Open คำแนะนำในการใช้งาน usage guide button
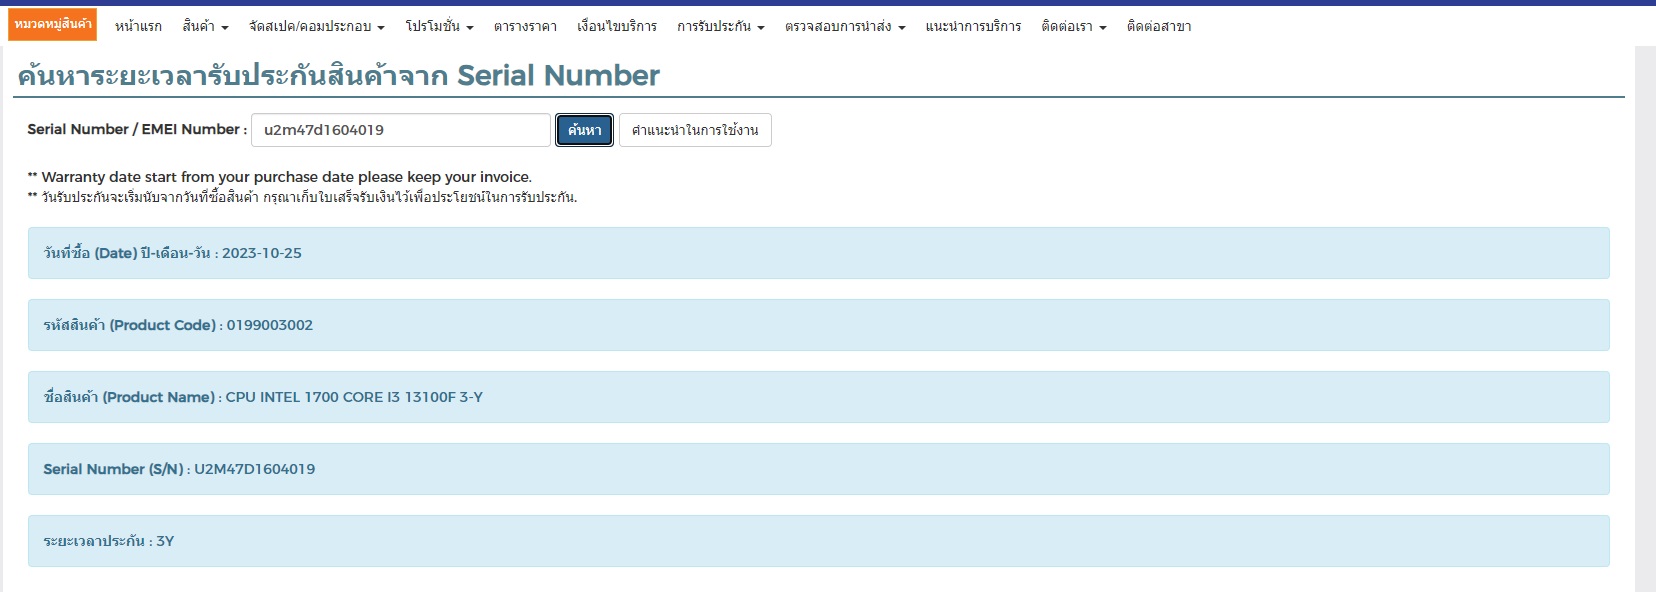The height and width of the screenshot is (592, 1656). coord(695,130)
